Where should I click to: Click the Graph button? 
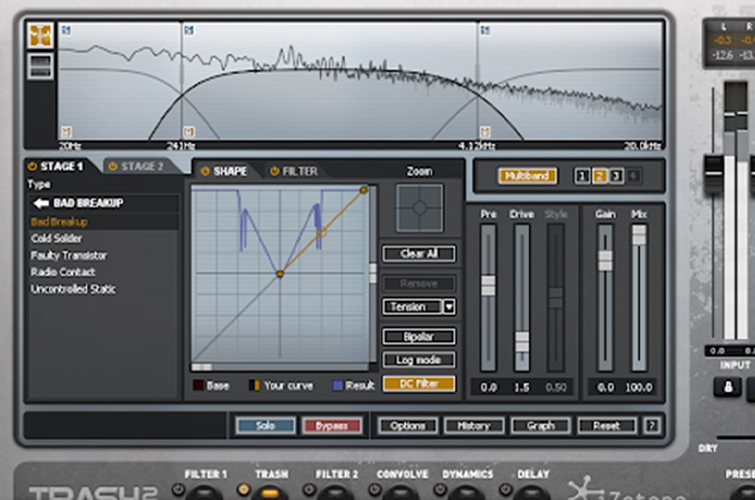click(541, 426)
